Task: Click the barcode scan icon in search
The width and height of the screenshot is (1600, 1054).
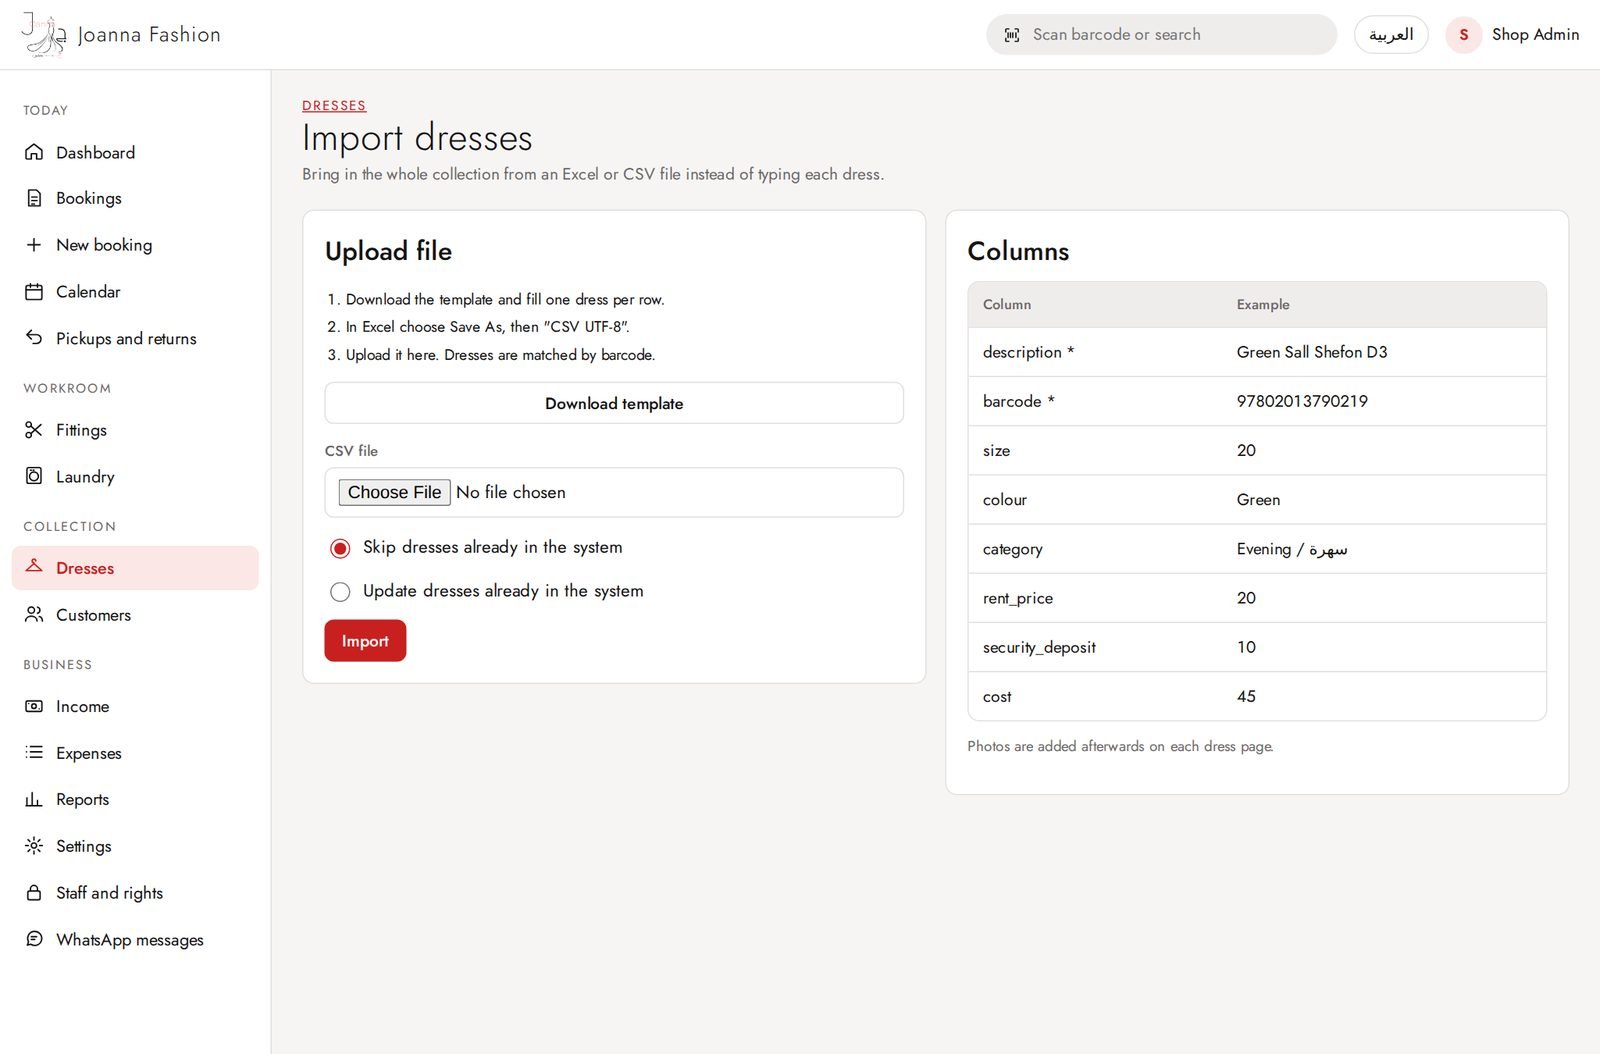Action: pos(1012,35)
